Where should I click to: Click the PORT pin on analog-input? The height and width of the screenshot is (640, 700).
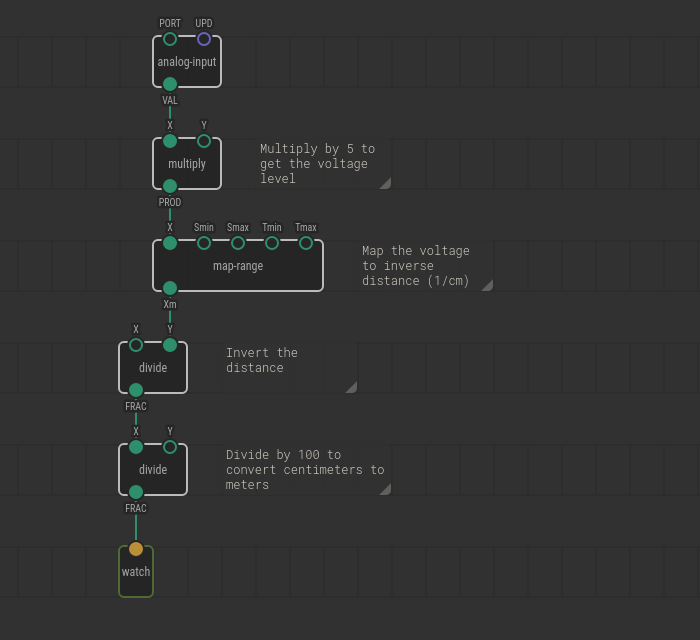(x=170, y=39)
